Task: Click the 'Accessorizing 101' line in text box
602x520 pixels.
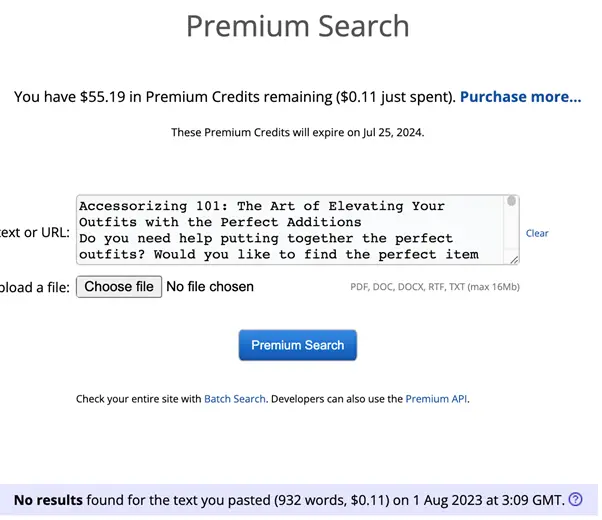Action: pyautogui.click(x=262, y=206)
